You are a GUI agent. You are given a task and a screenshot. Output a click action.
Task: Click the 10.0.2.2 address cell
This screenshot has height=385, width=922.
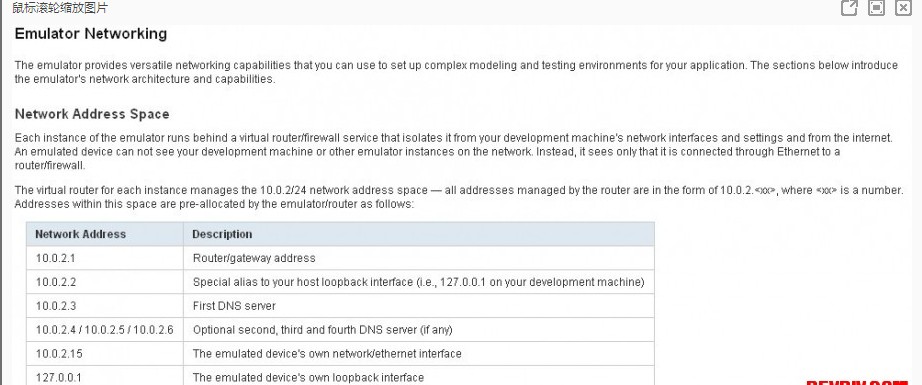click(105, 282)
